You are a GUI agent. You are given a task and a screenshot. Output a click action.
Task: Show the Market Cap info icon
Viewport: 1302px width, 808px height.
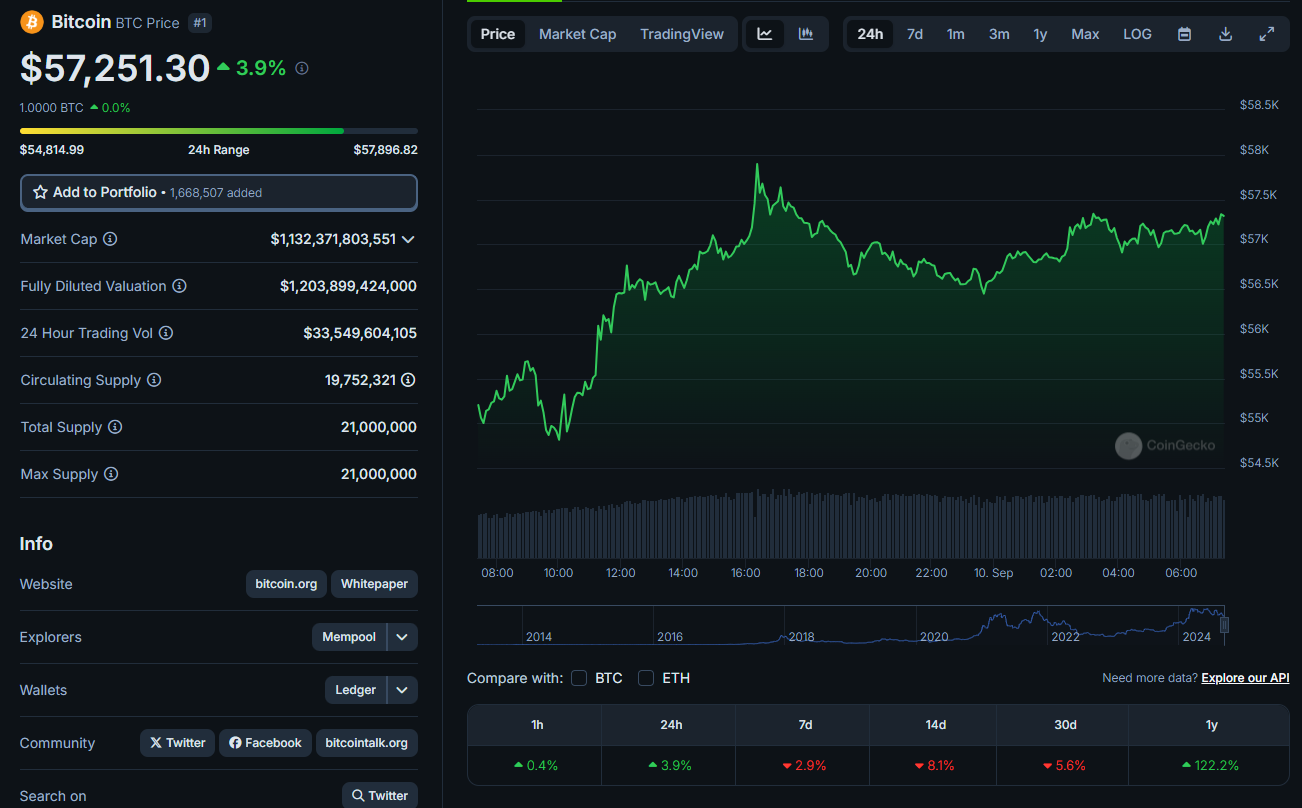[x=110, y=239]
